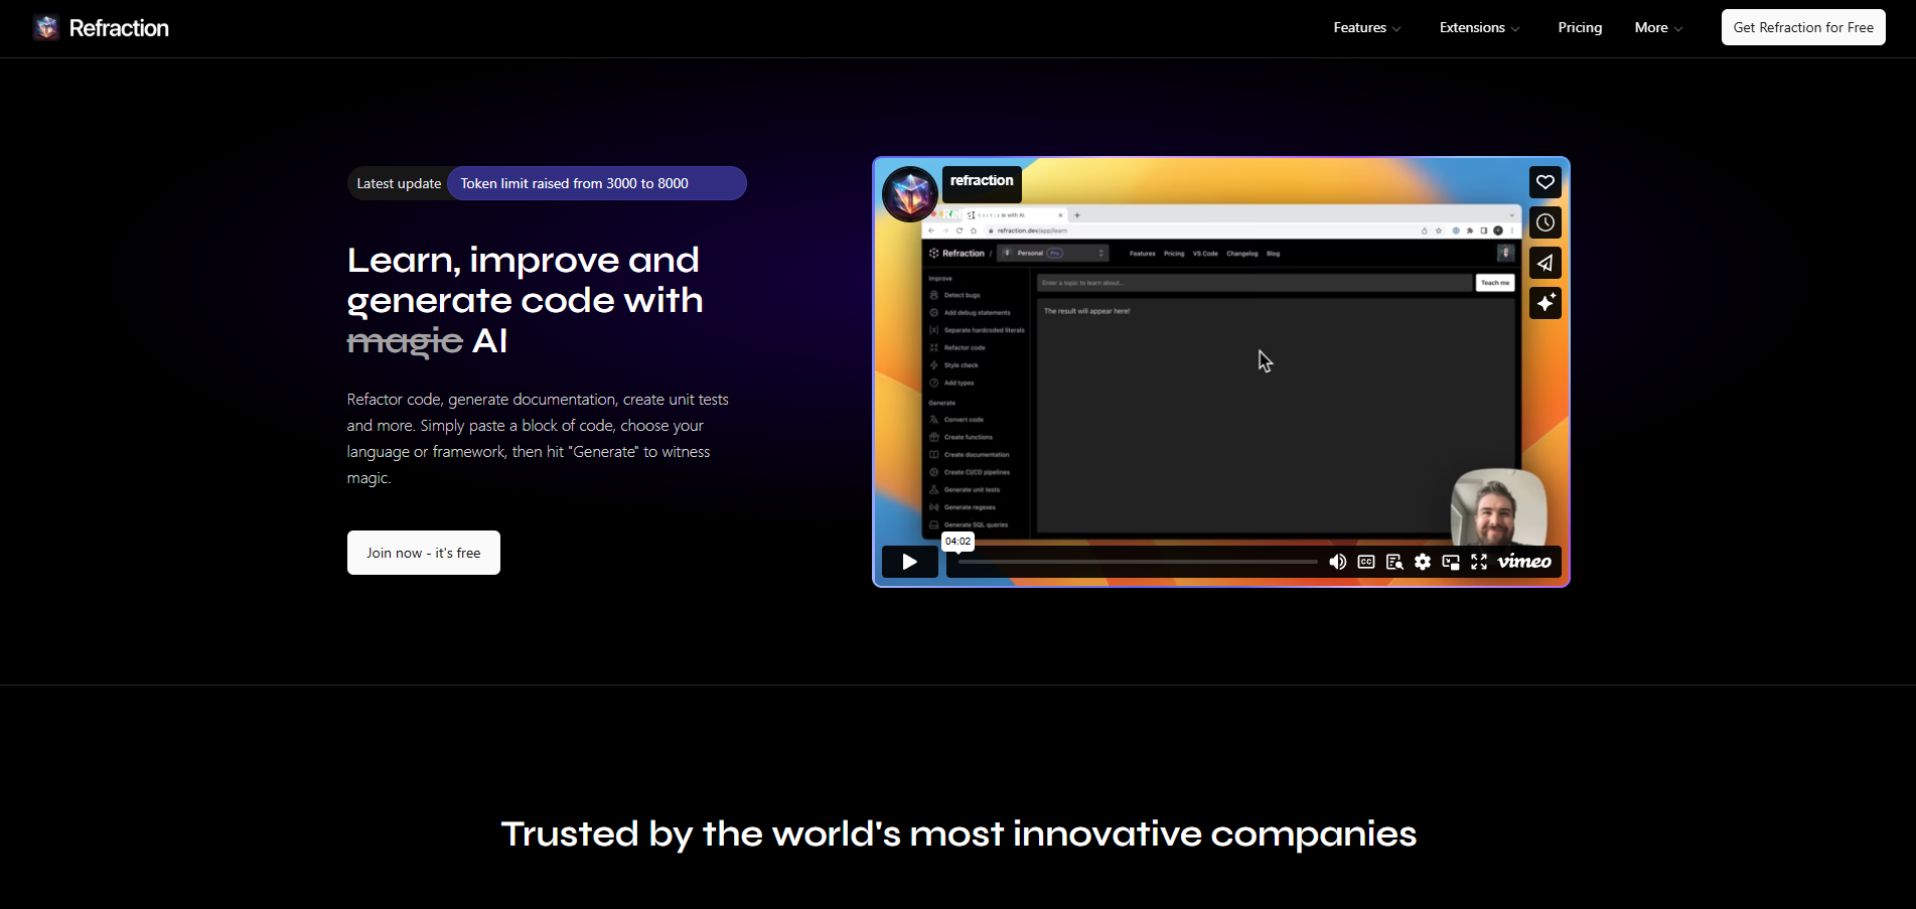Image resolution: width=1916 pixels, height=909 pixels.
Task: Click the Trusted by companies heading
Action: click(958, 834)
